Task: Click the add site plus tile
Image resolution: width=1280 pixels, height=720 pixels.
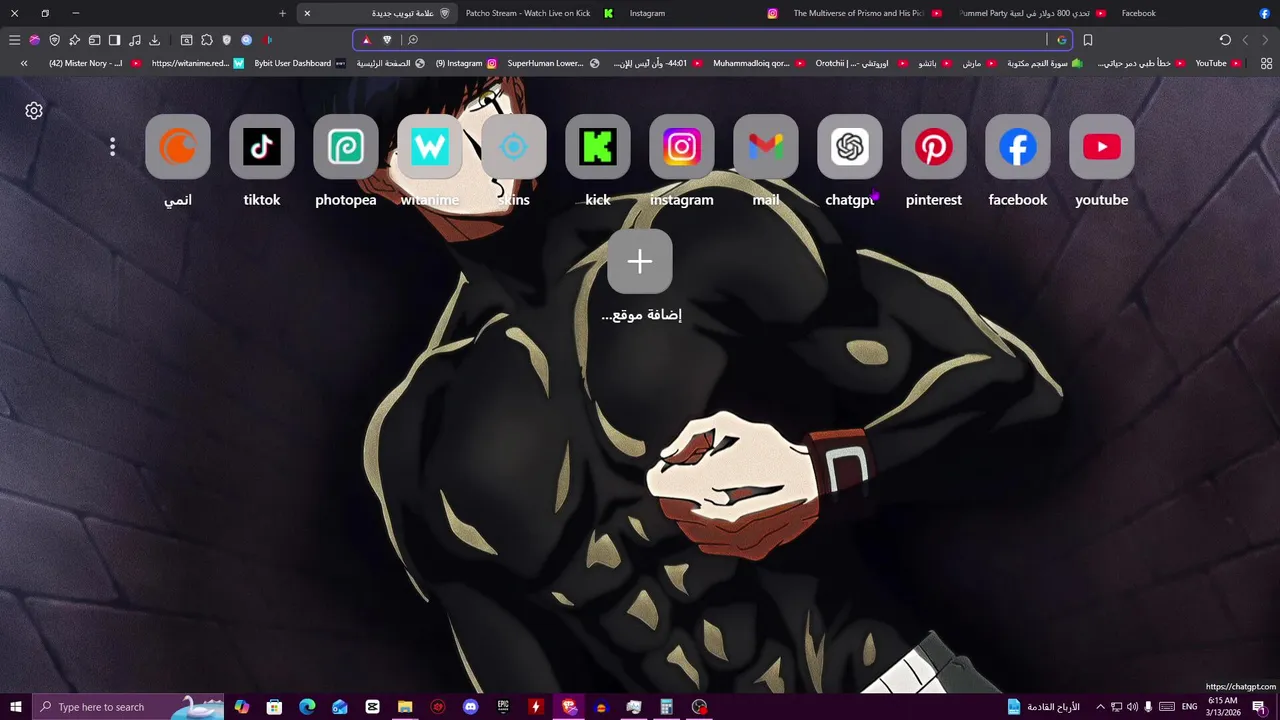Action: 640,261
